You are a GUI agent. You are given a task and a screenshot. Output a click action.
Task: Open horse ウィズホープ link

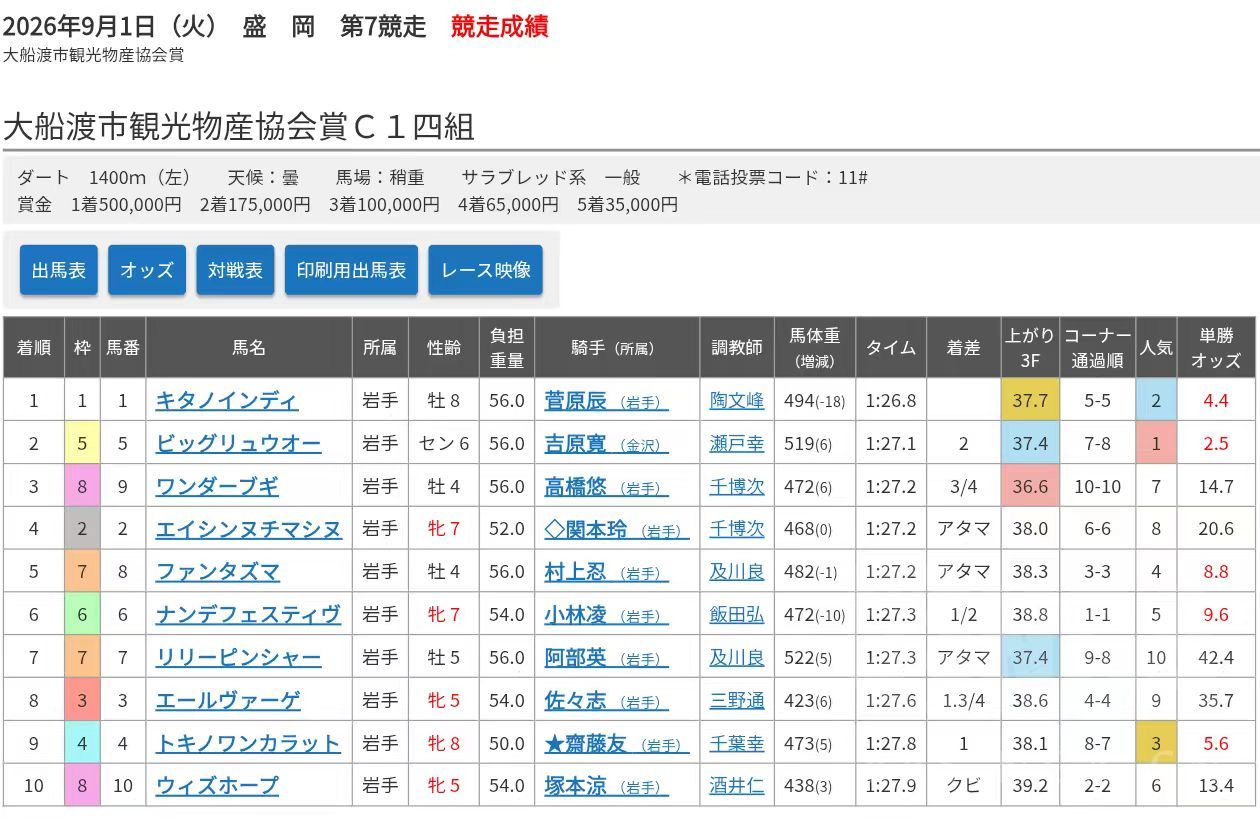(x=217, y=786)
